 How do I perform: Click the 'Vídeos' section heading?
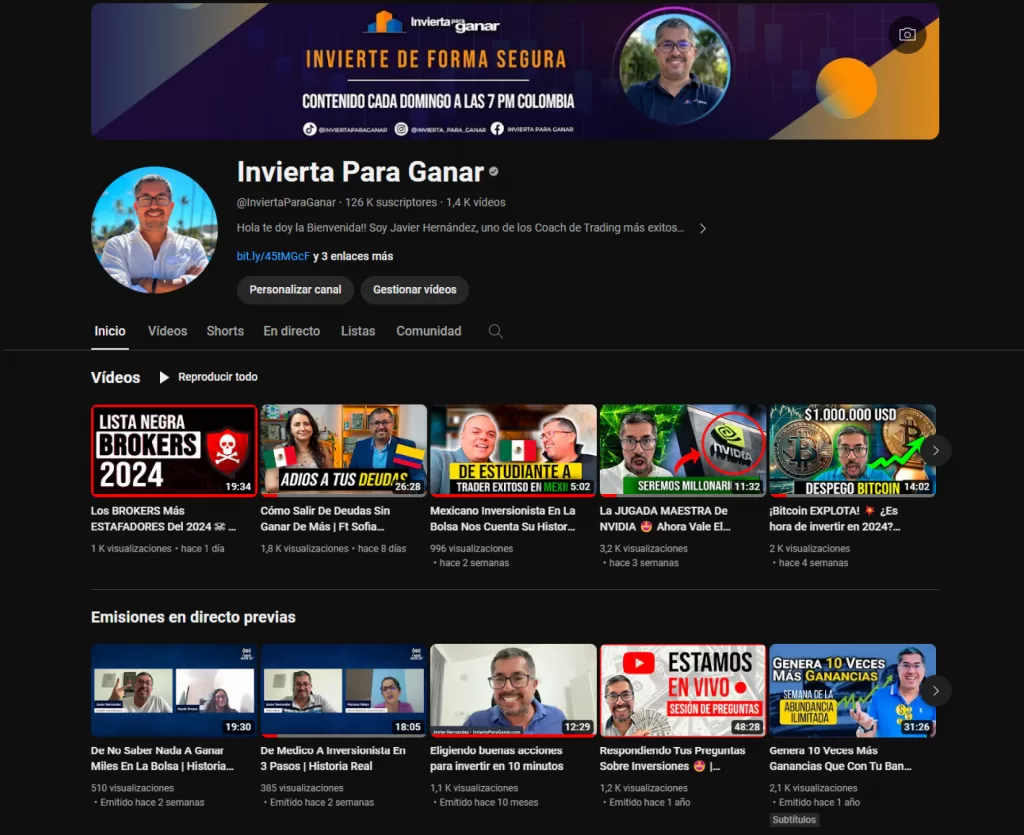(116, 377)
